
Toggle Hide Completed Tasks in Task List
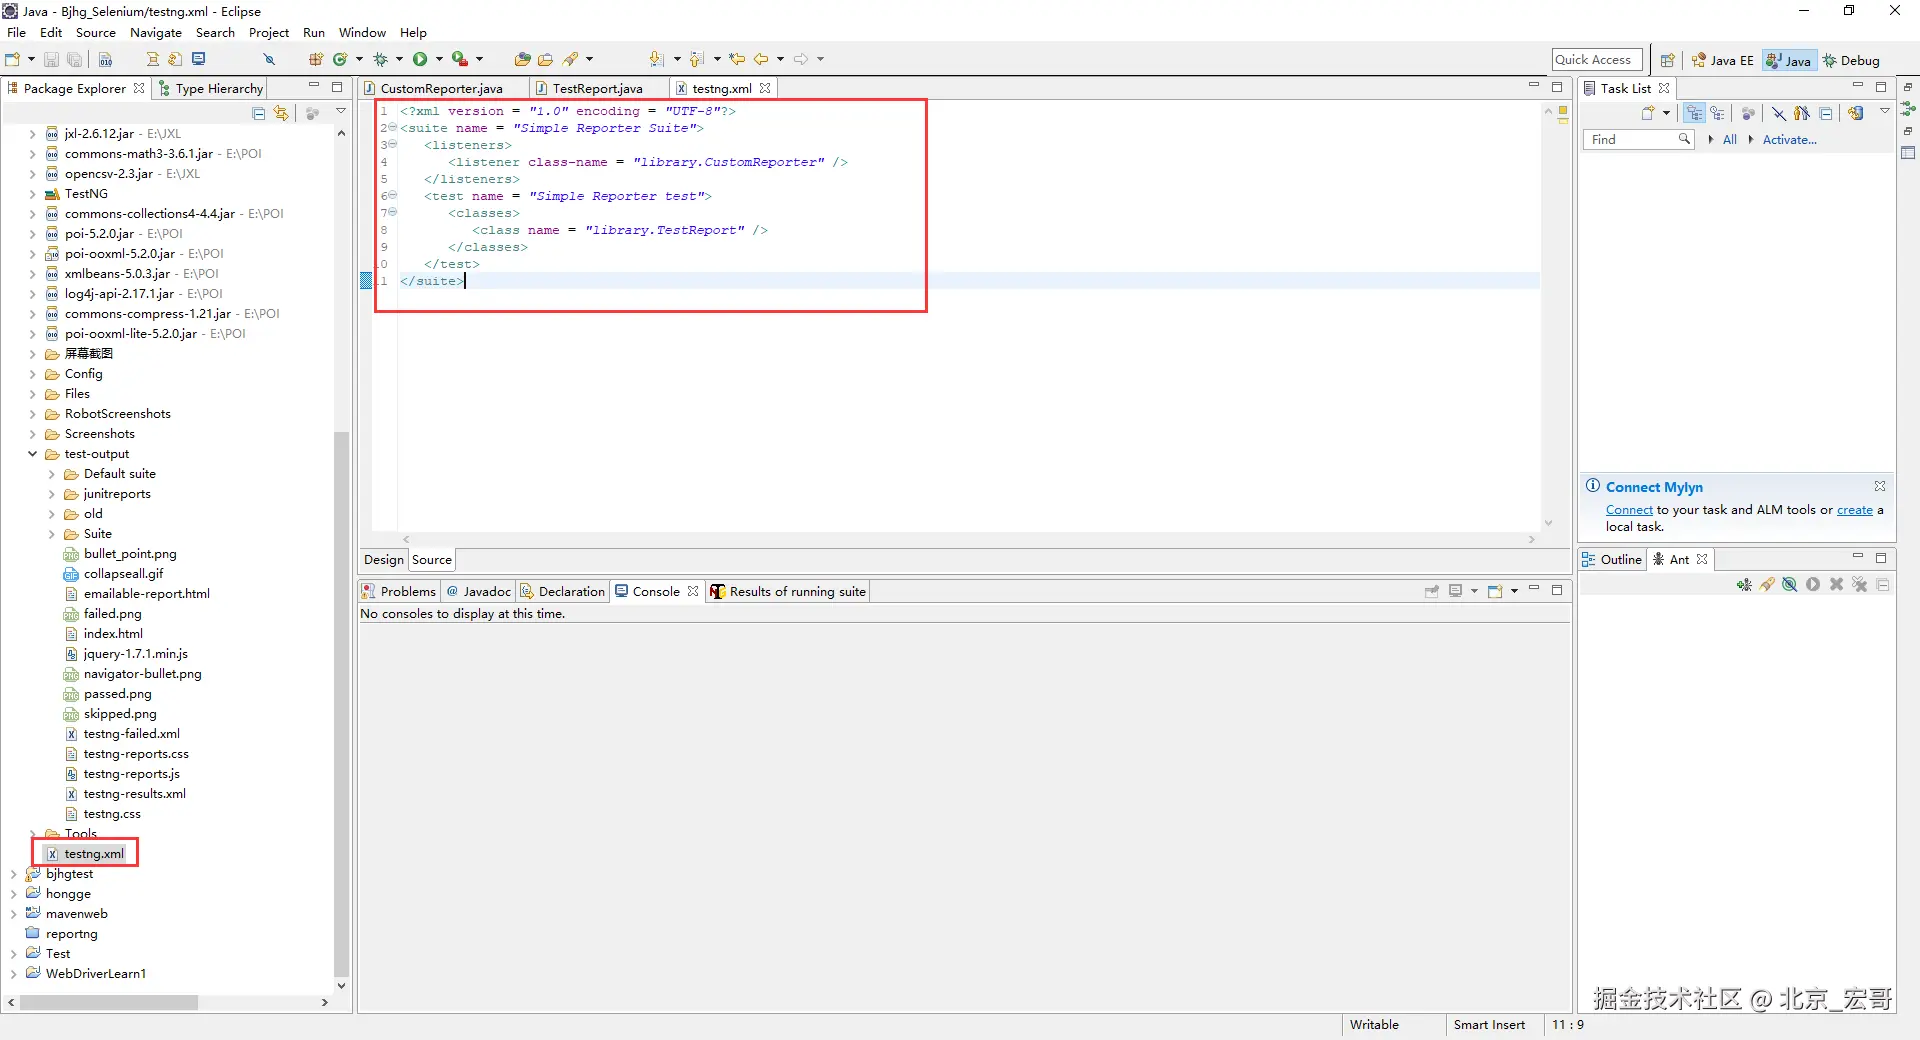point(1779,113)
